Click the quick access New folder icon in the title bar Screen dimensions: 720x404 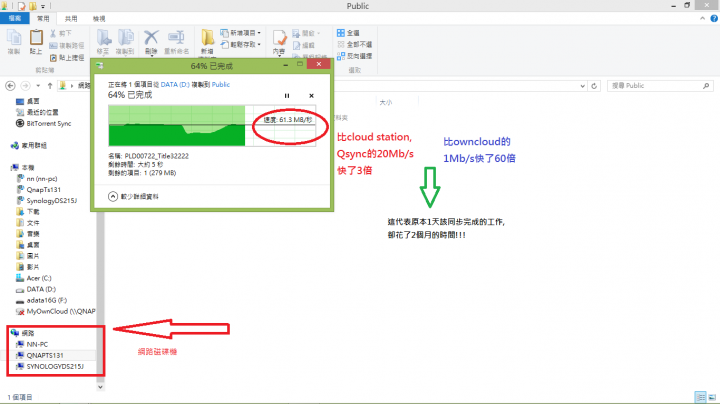tap(33, 6)
